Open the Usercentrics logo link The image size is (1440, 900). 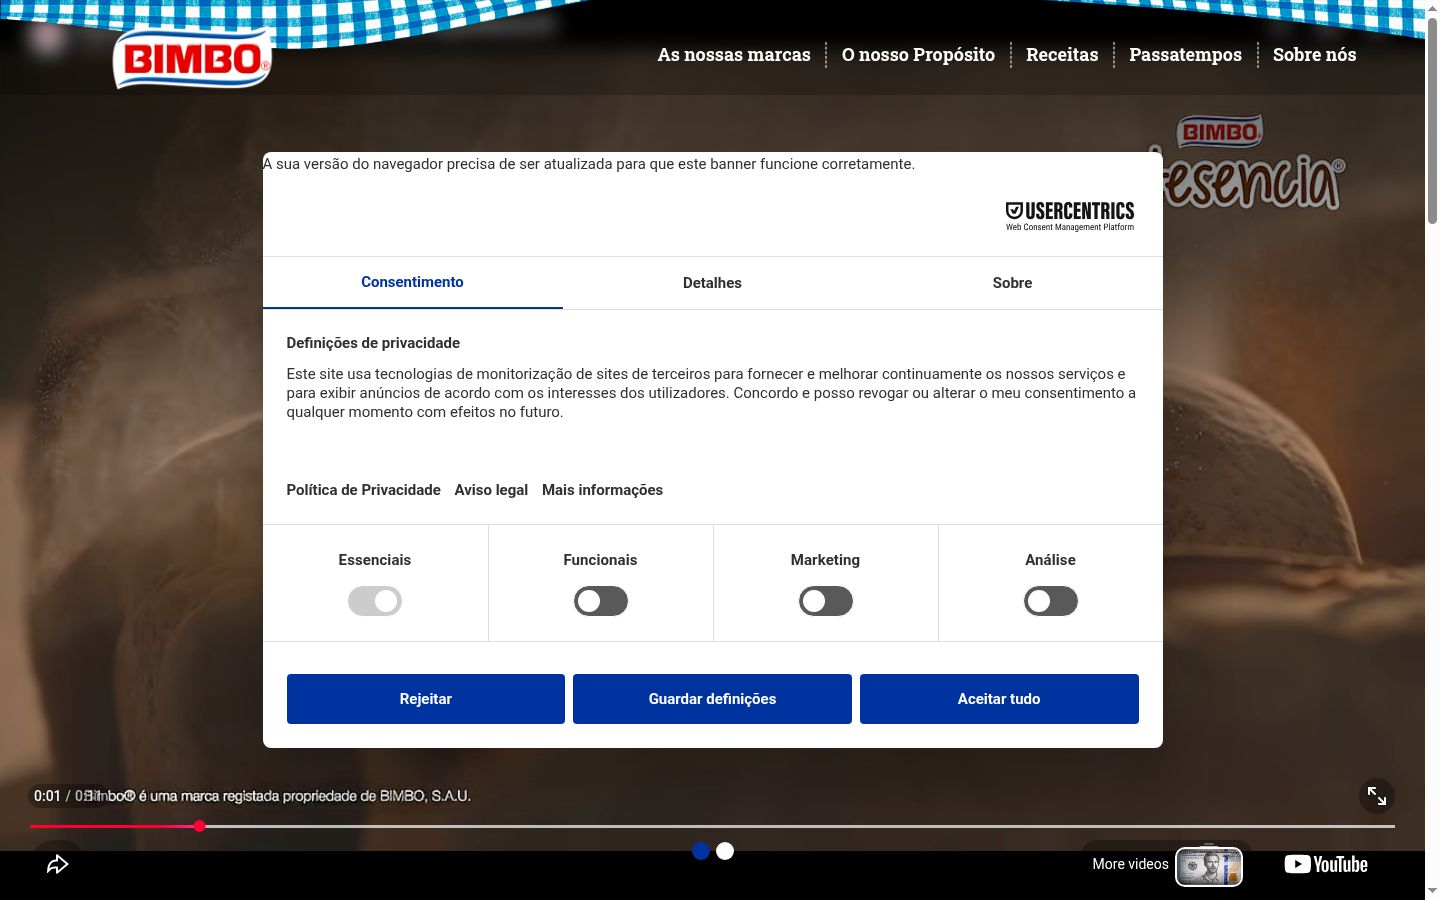click(1069, 216)
